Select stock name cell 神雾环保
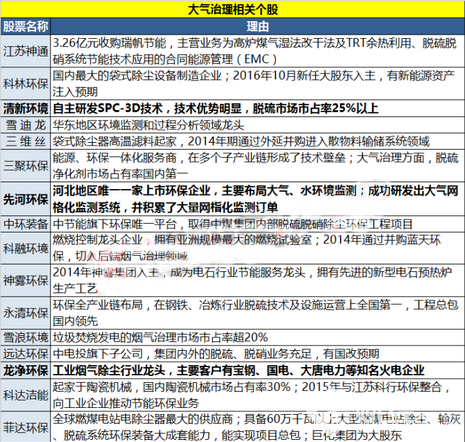Screen dimensions: 465x442 [26, 280]
